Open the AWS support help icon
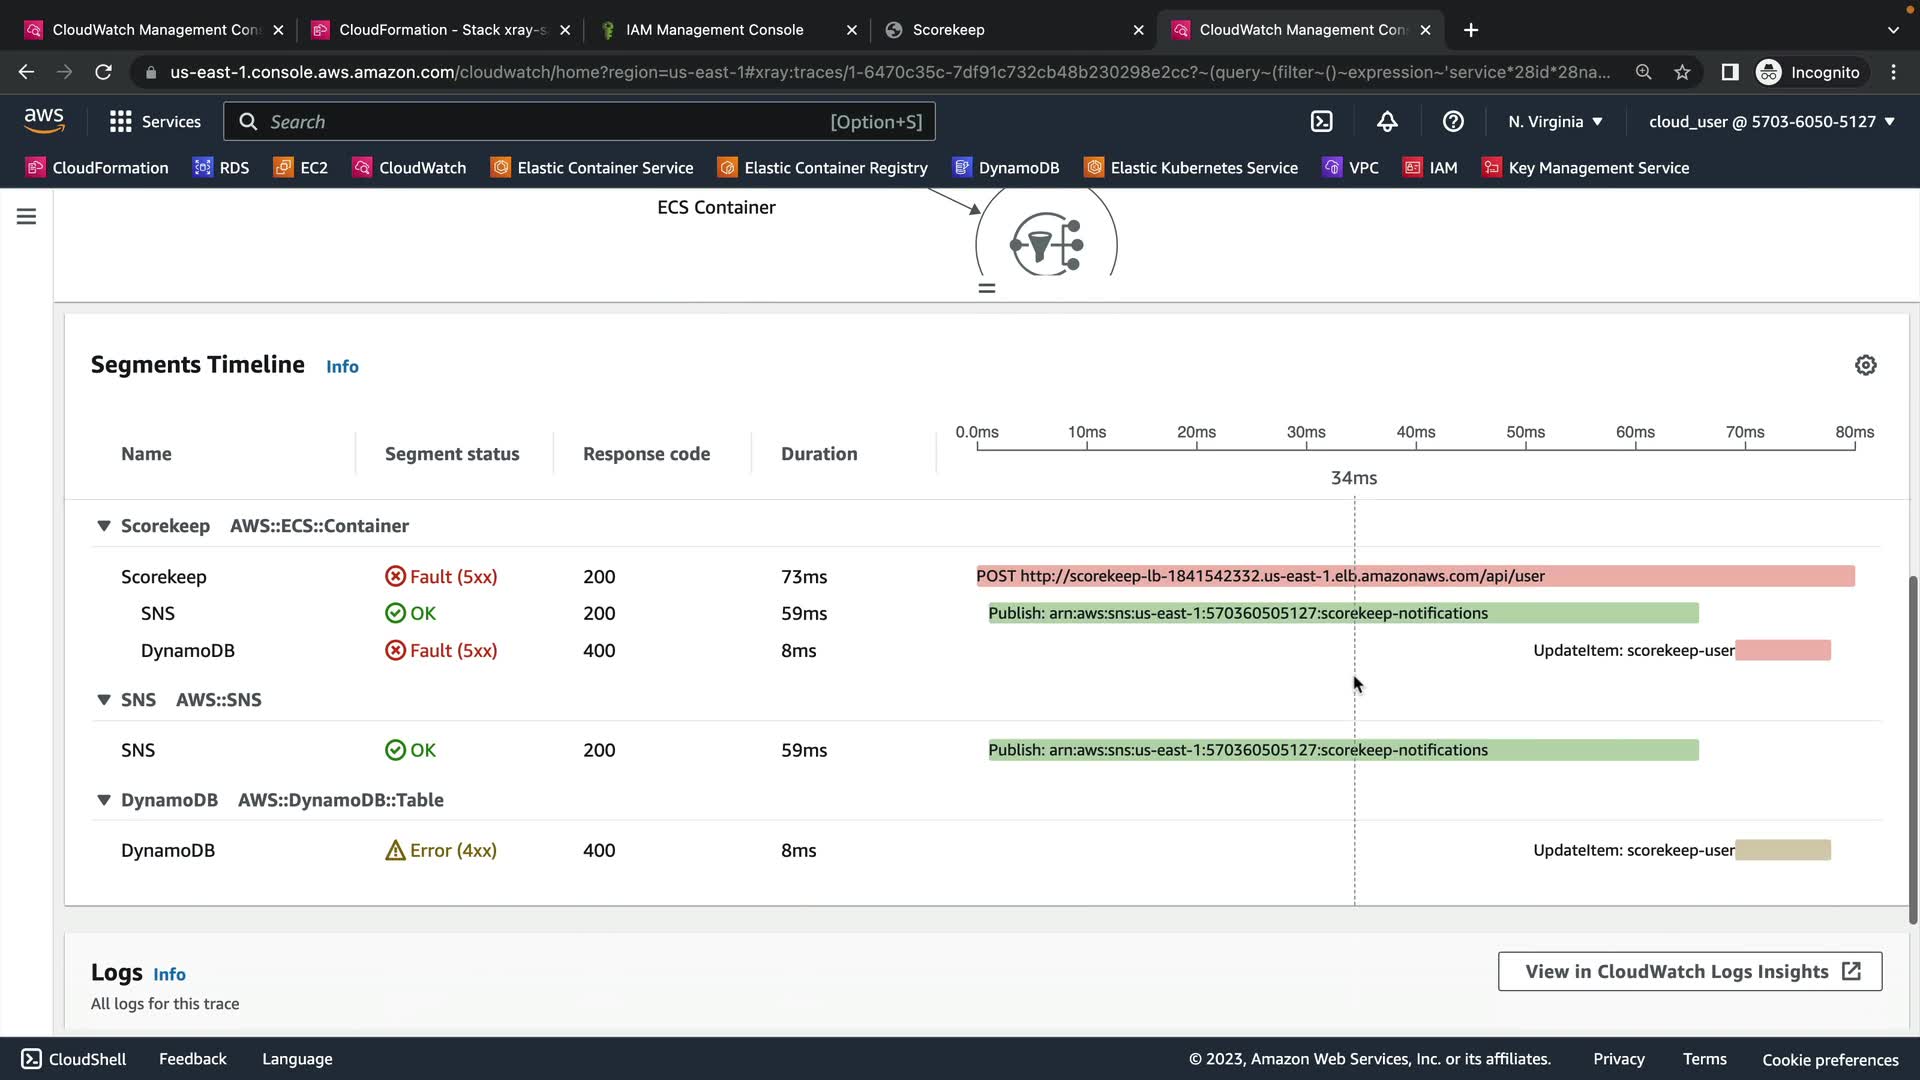This screenshot has width=1920, height=1080. pos(1453,122)
